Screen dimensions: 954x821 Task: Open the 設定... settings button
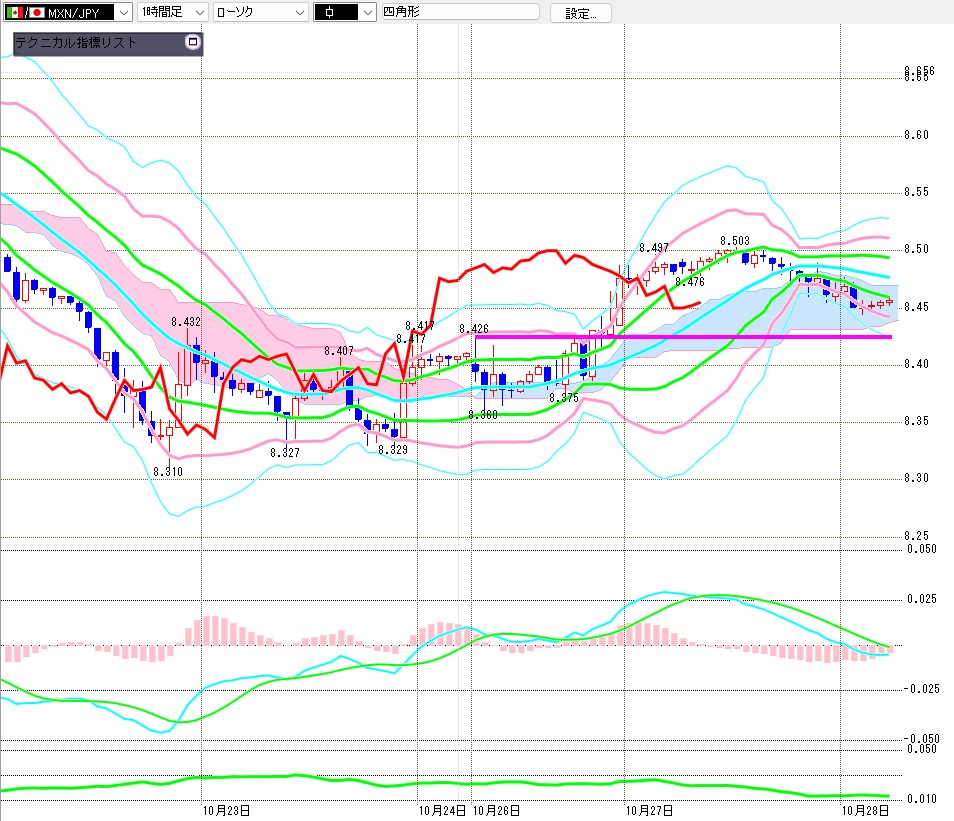pyautogui.click(x=581, y=13)
